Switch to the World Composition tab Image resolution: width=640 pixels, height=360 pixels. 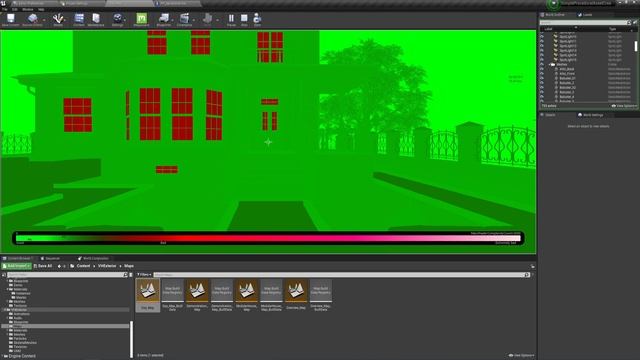click(x=93, y=258)
